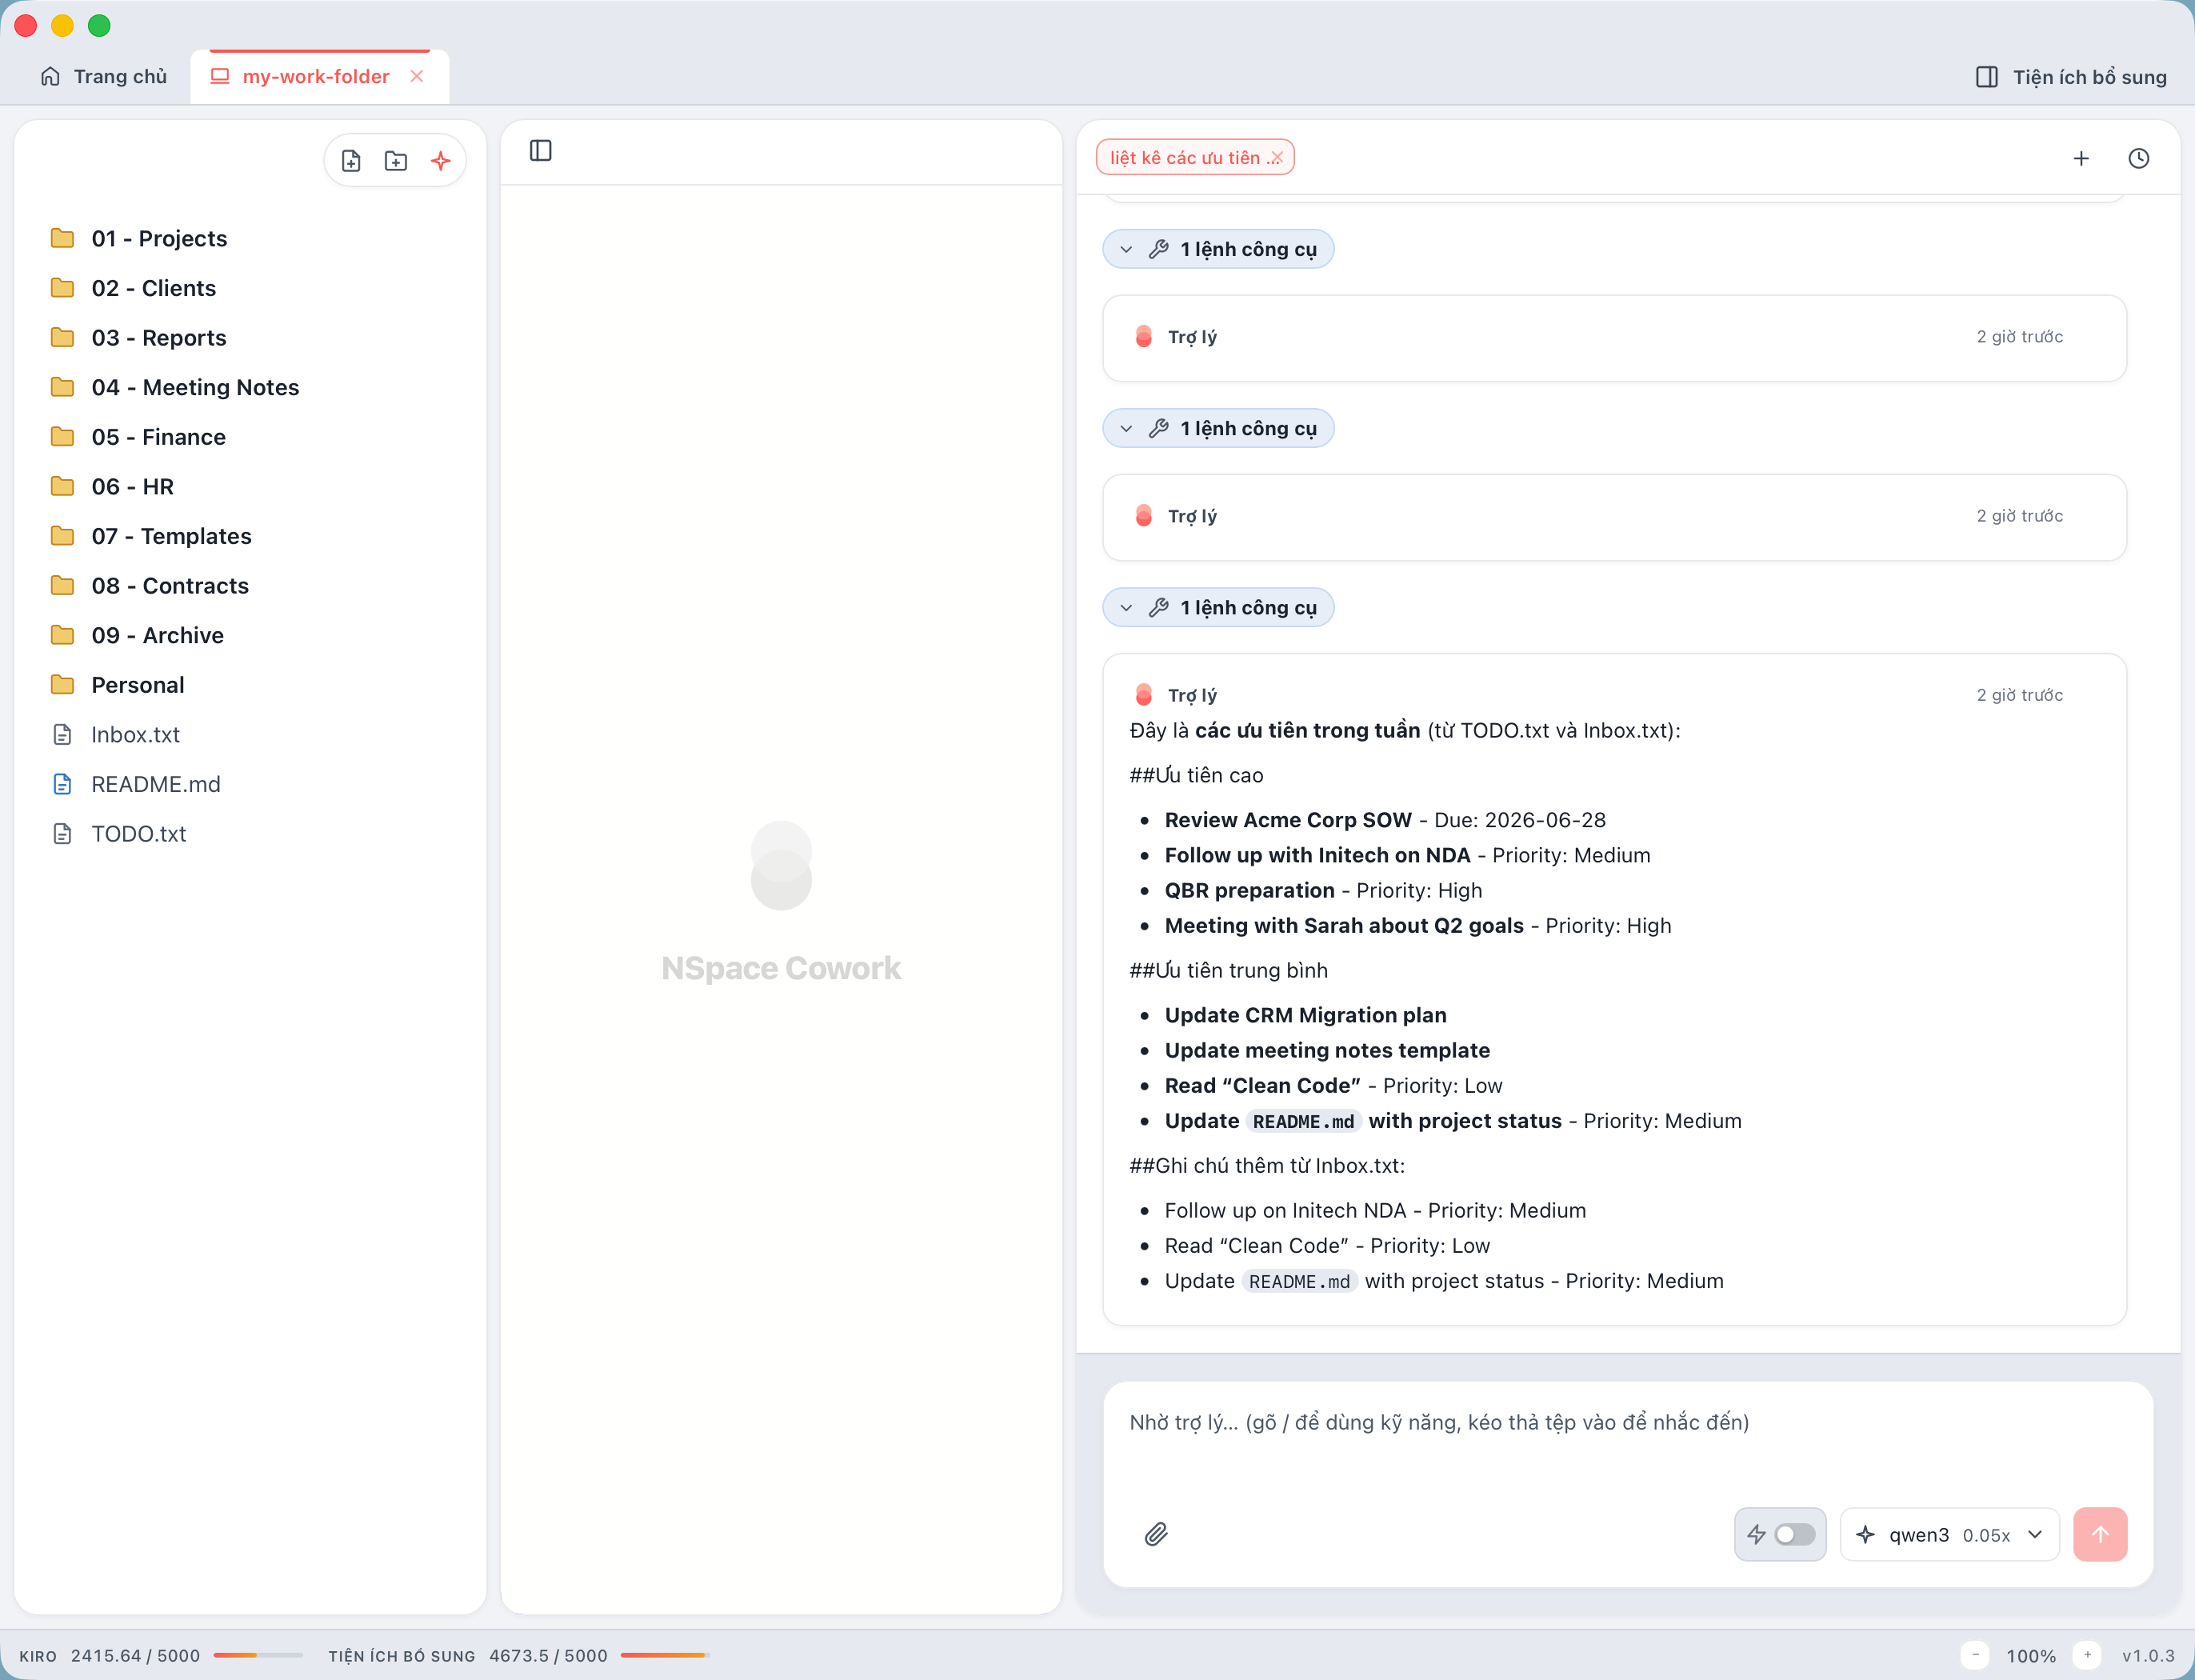Click the Personal folder icon
2195x1680 pixels.
click(62, 684)
